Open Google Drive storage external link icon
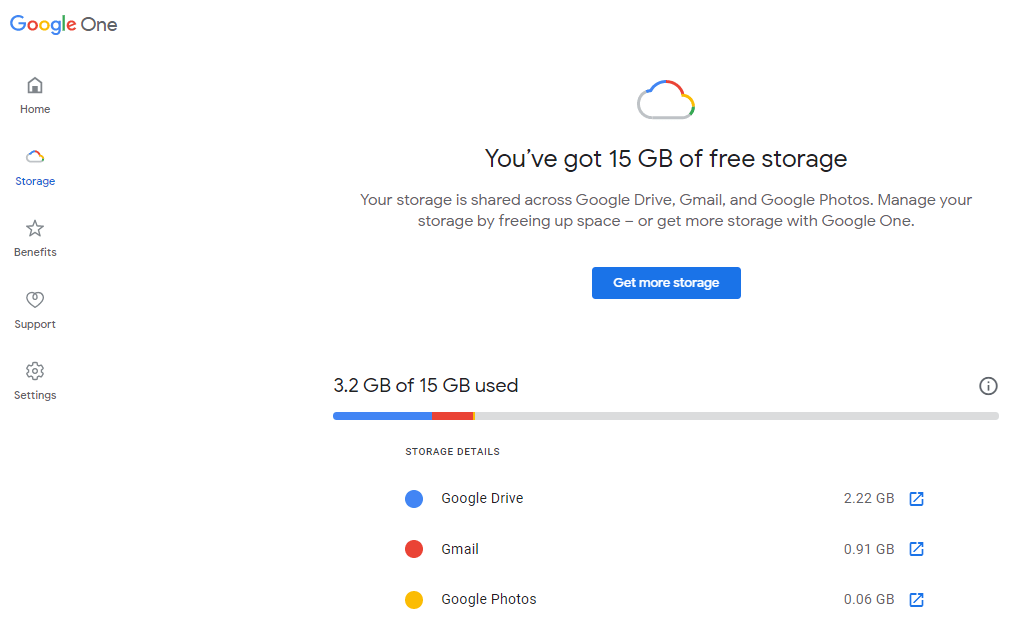Viewport: 1010px width, 618px height. (x=916, y=498)
